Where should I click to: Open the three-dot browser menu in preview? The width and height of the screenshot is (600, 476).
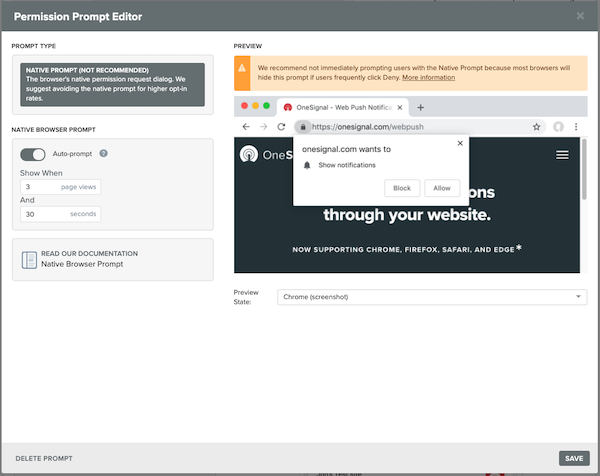coord(576,127)
